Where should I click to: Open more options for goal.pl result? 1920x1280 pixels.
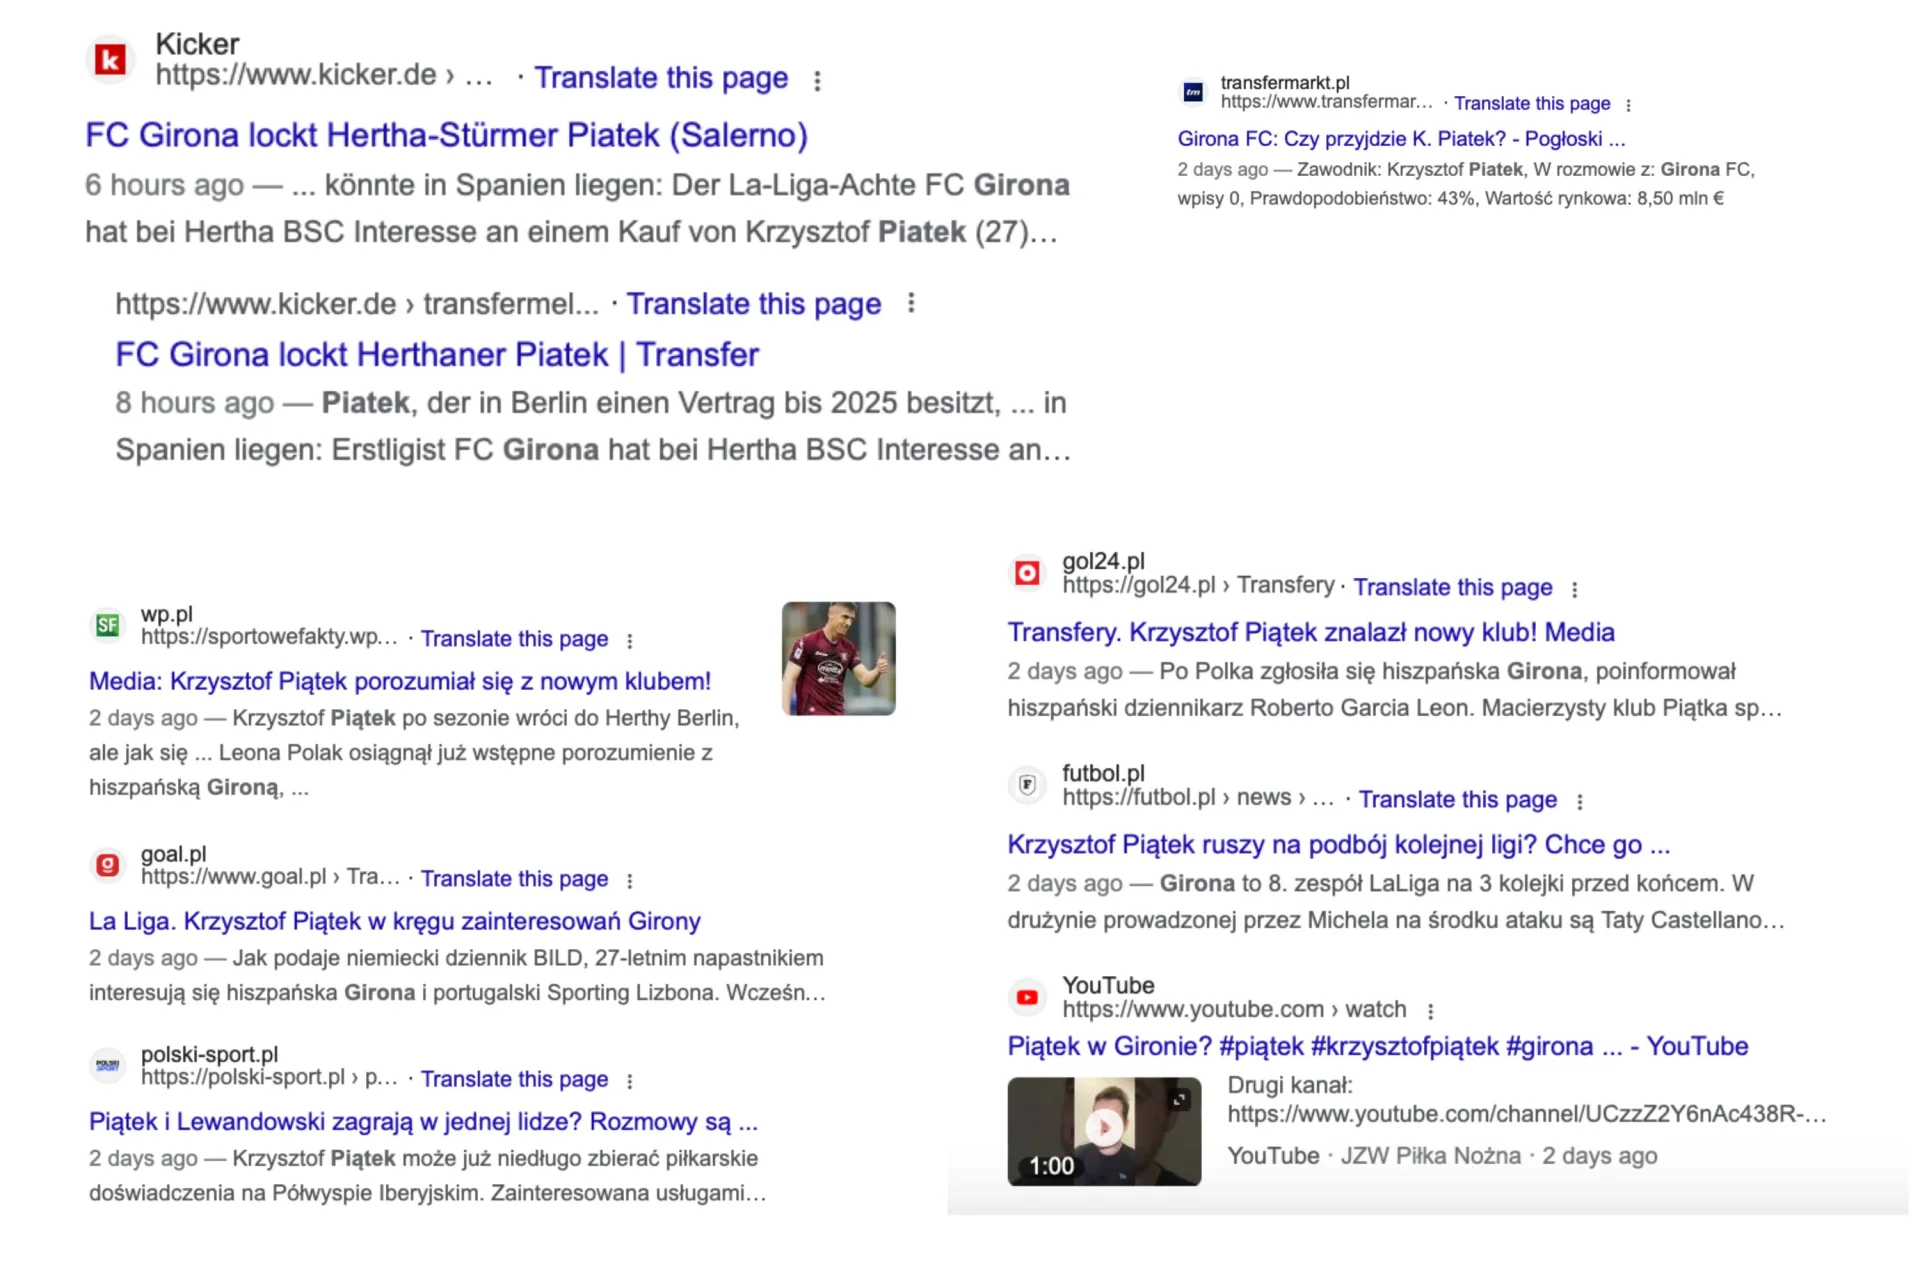[x=630, y=881]
